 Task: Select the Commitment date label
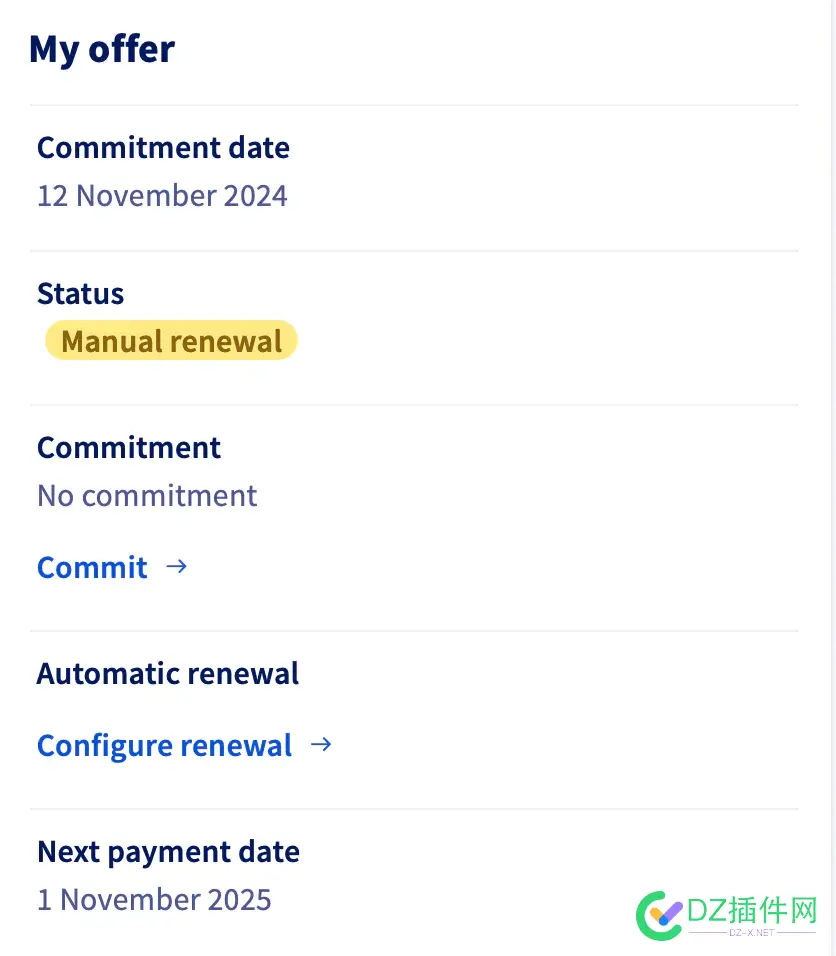163,148
